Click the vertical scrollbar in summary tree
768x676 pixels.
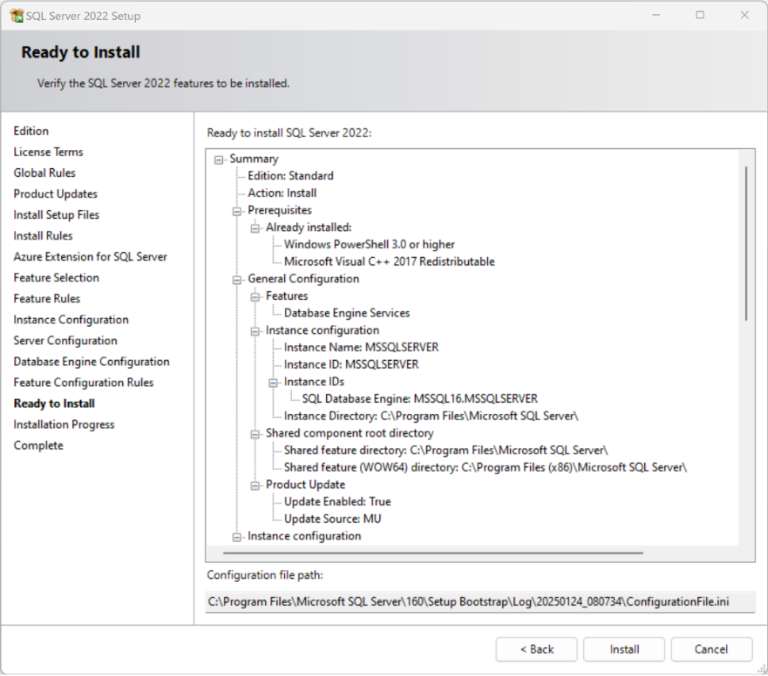point(746,243)
